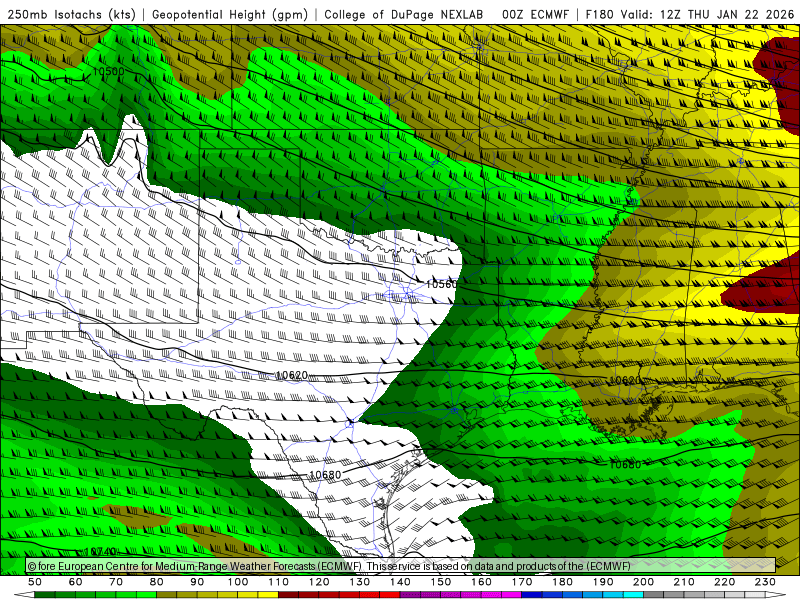This screenshot has height=600, width=800.
Task: Click the 220 value on color scale
Action: (724, 582)
